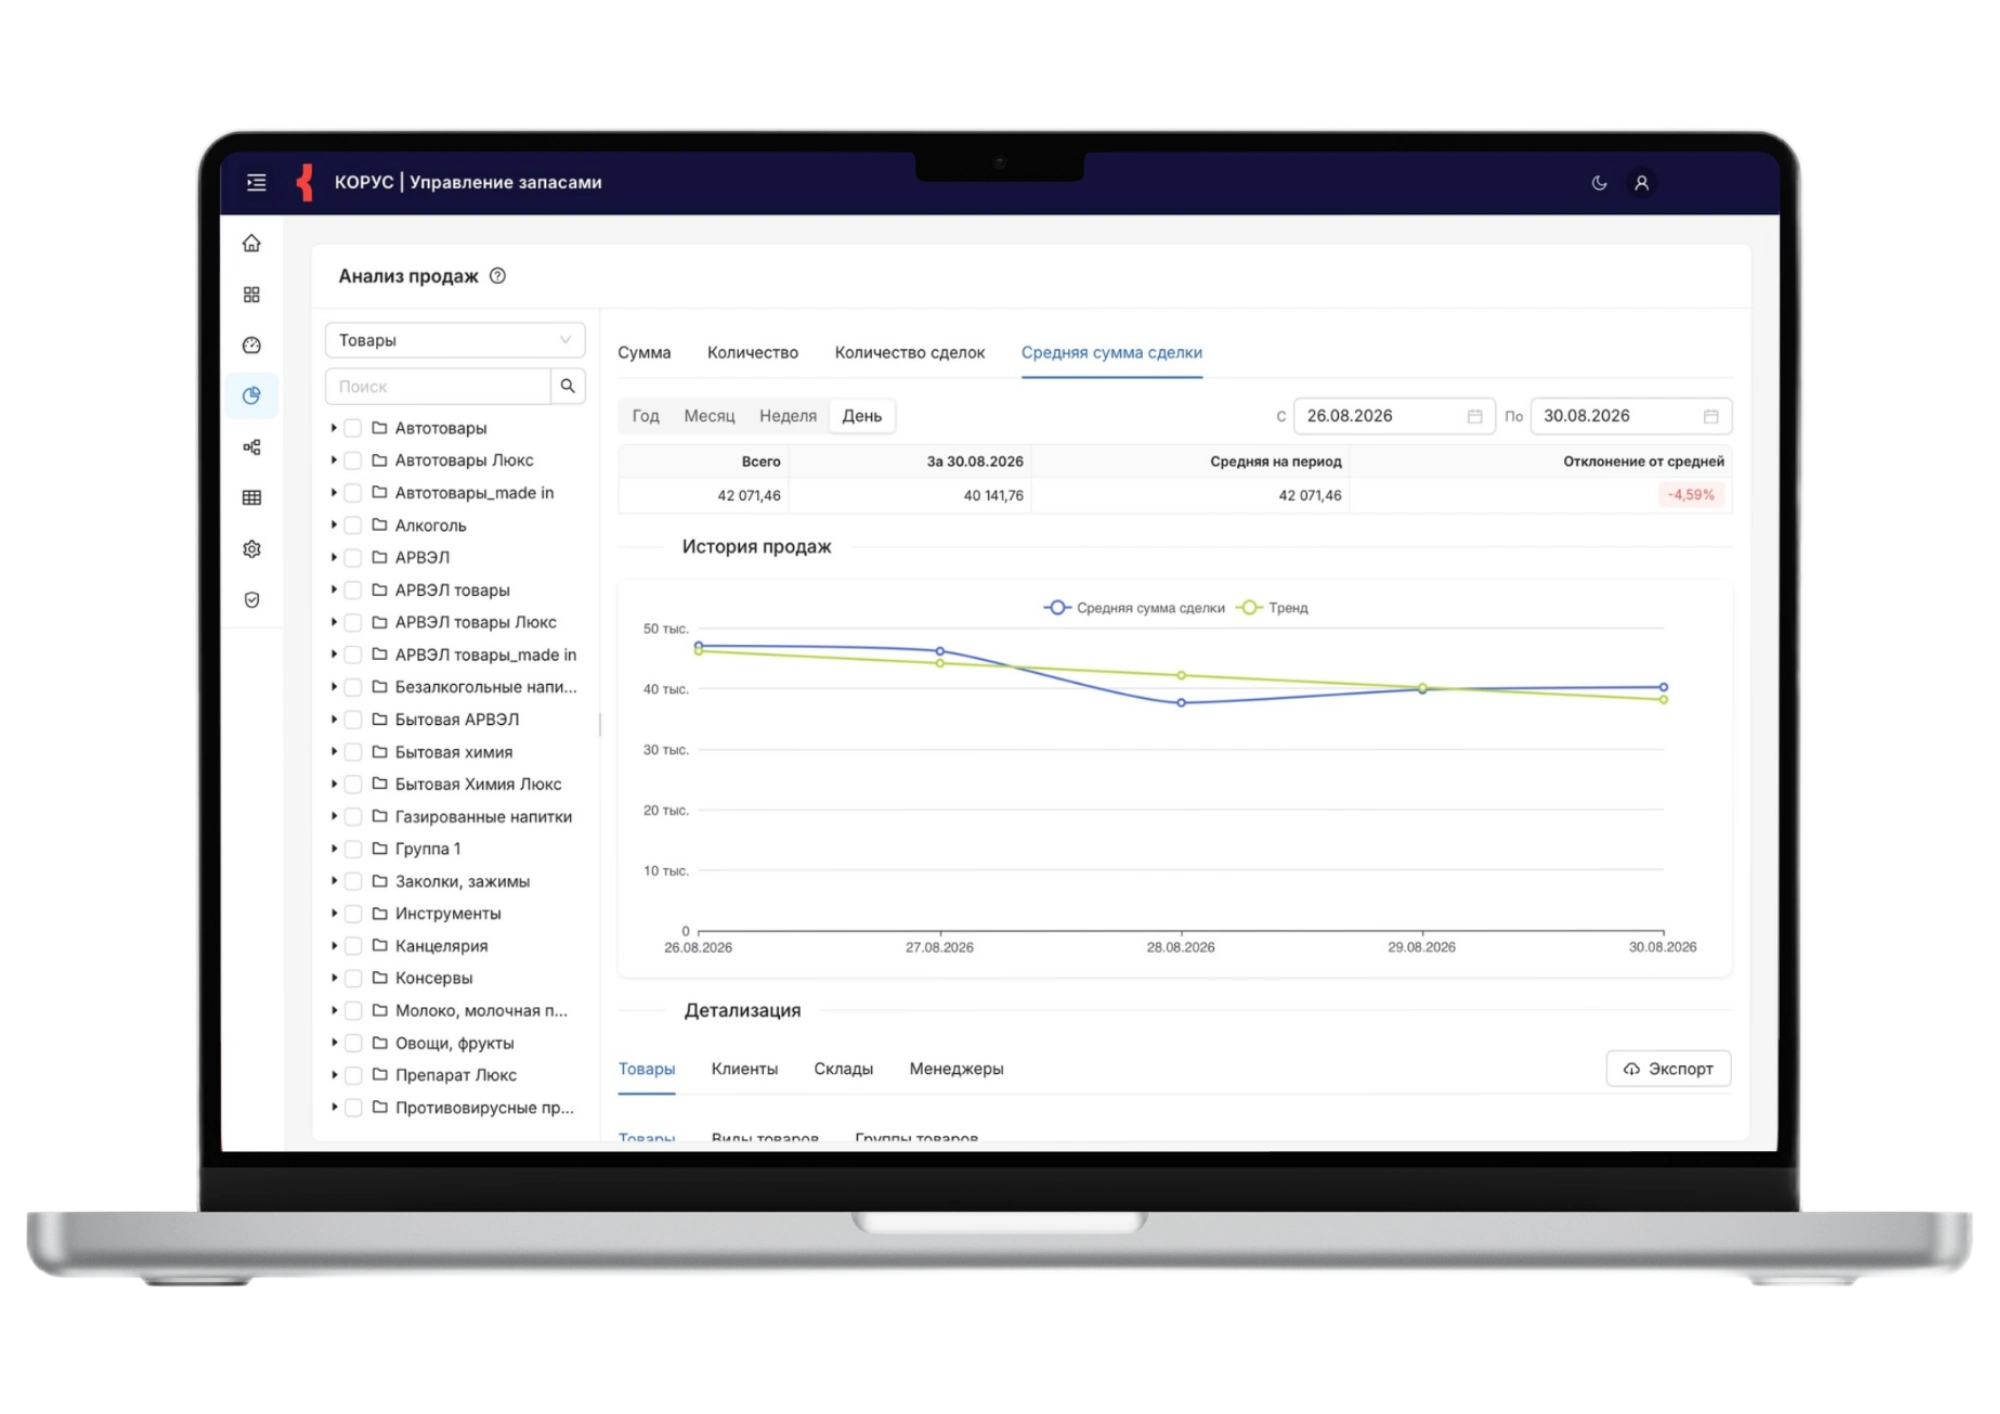Select the Месяц period button
The height and width of the screenshot is (1414, 2000).
[x=709, y=416]
